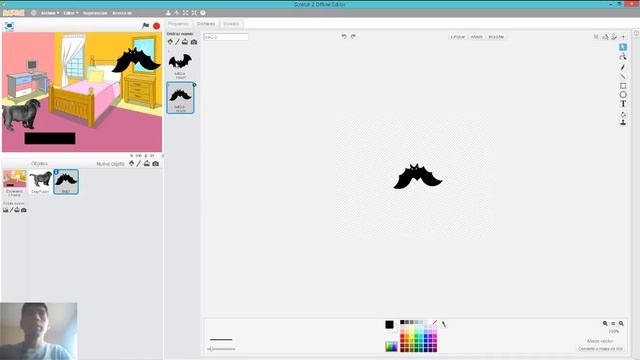This screenshot has width=640, height=360.
Task: Click the Añadir button
Action: (x=476, y=37)
